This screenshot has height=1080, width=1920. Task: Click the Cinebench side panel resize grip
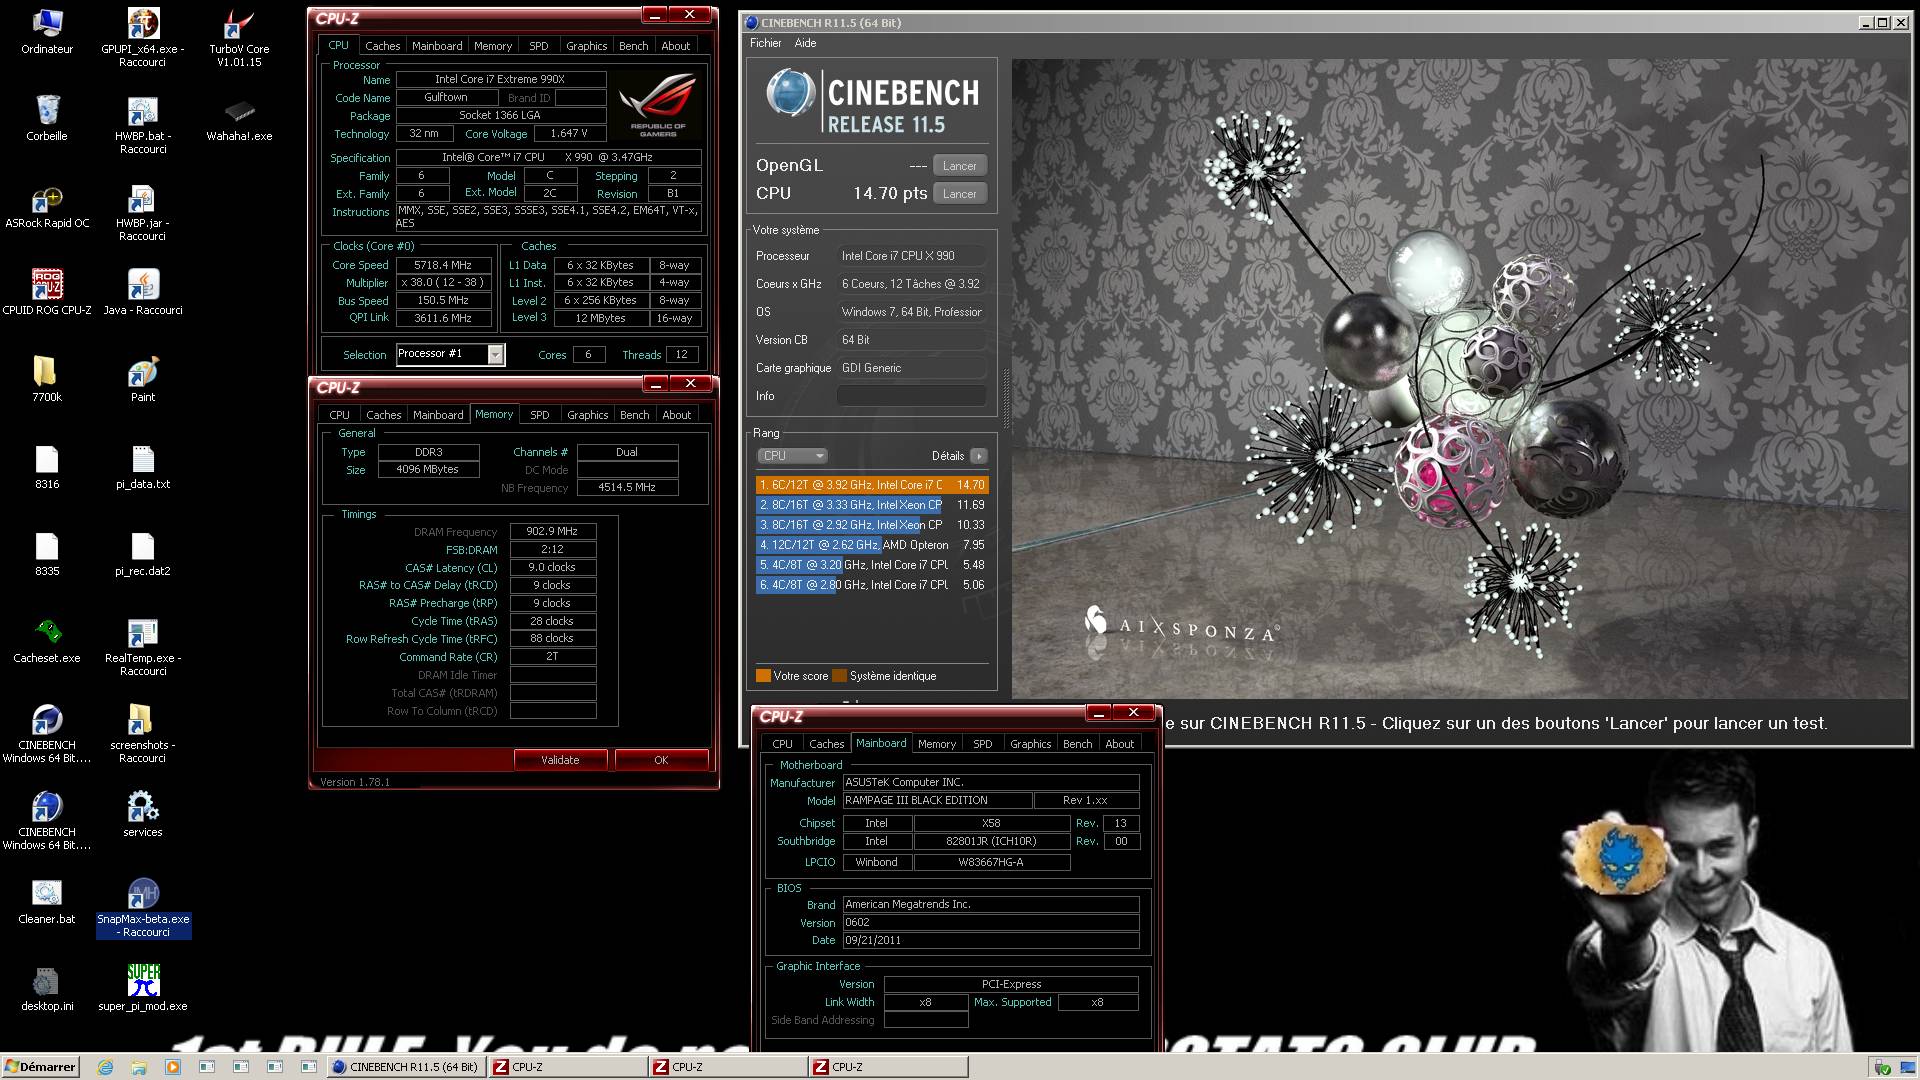pos(1006,398)
